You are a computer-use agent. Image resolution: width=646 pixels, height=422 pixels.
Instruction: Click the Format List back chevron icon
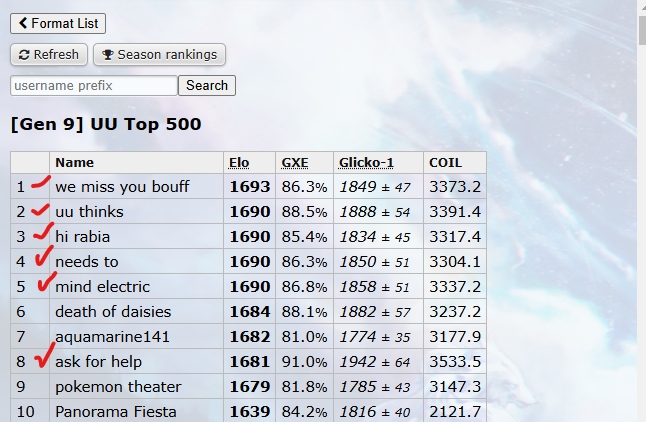coord(23,23)
